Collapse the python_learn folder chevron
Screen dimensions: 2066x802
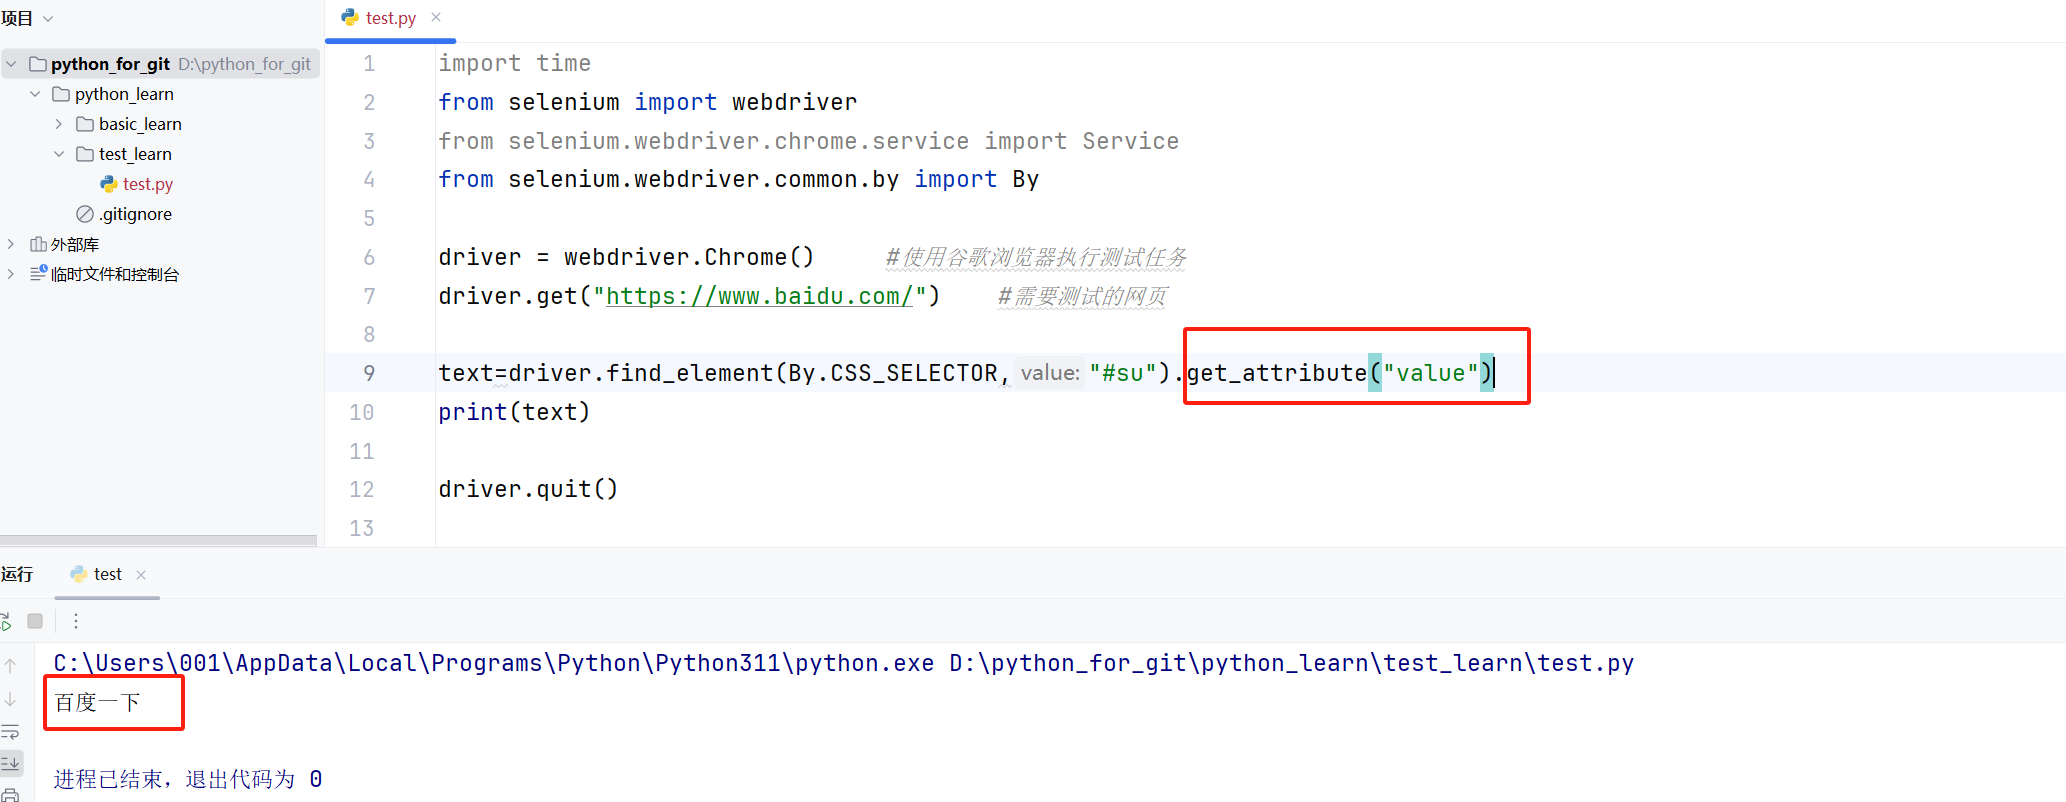click(x=35, y=94)
